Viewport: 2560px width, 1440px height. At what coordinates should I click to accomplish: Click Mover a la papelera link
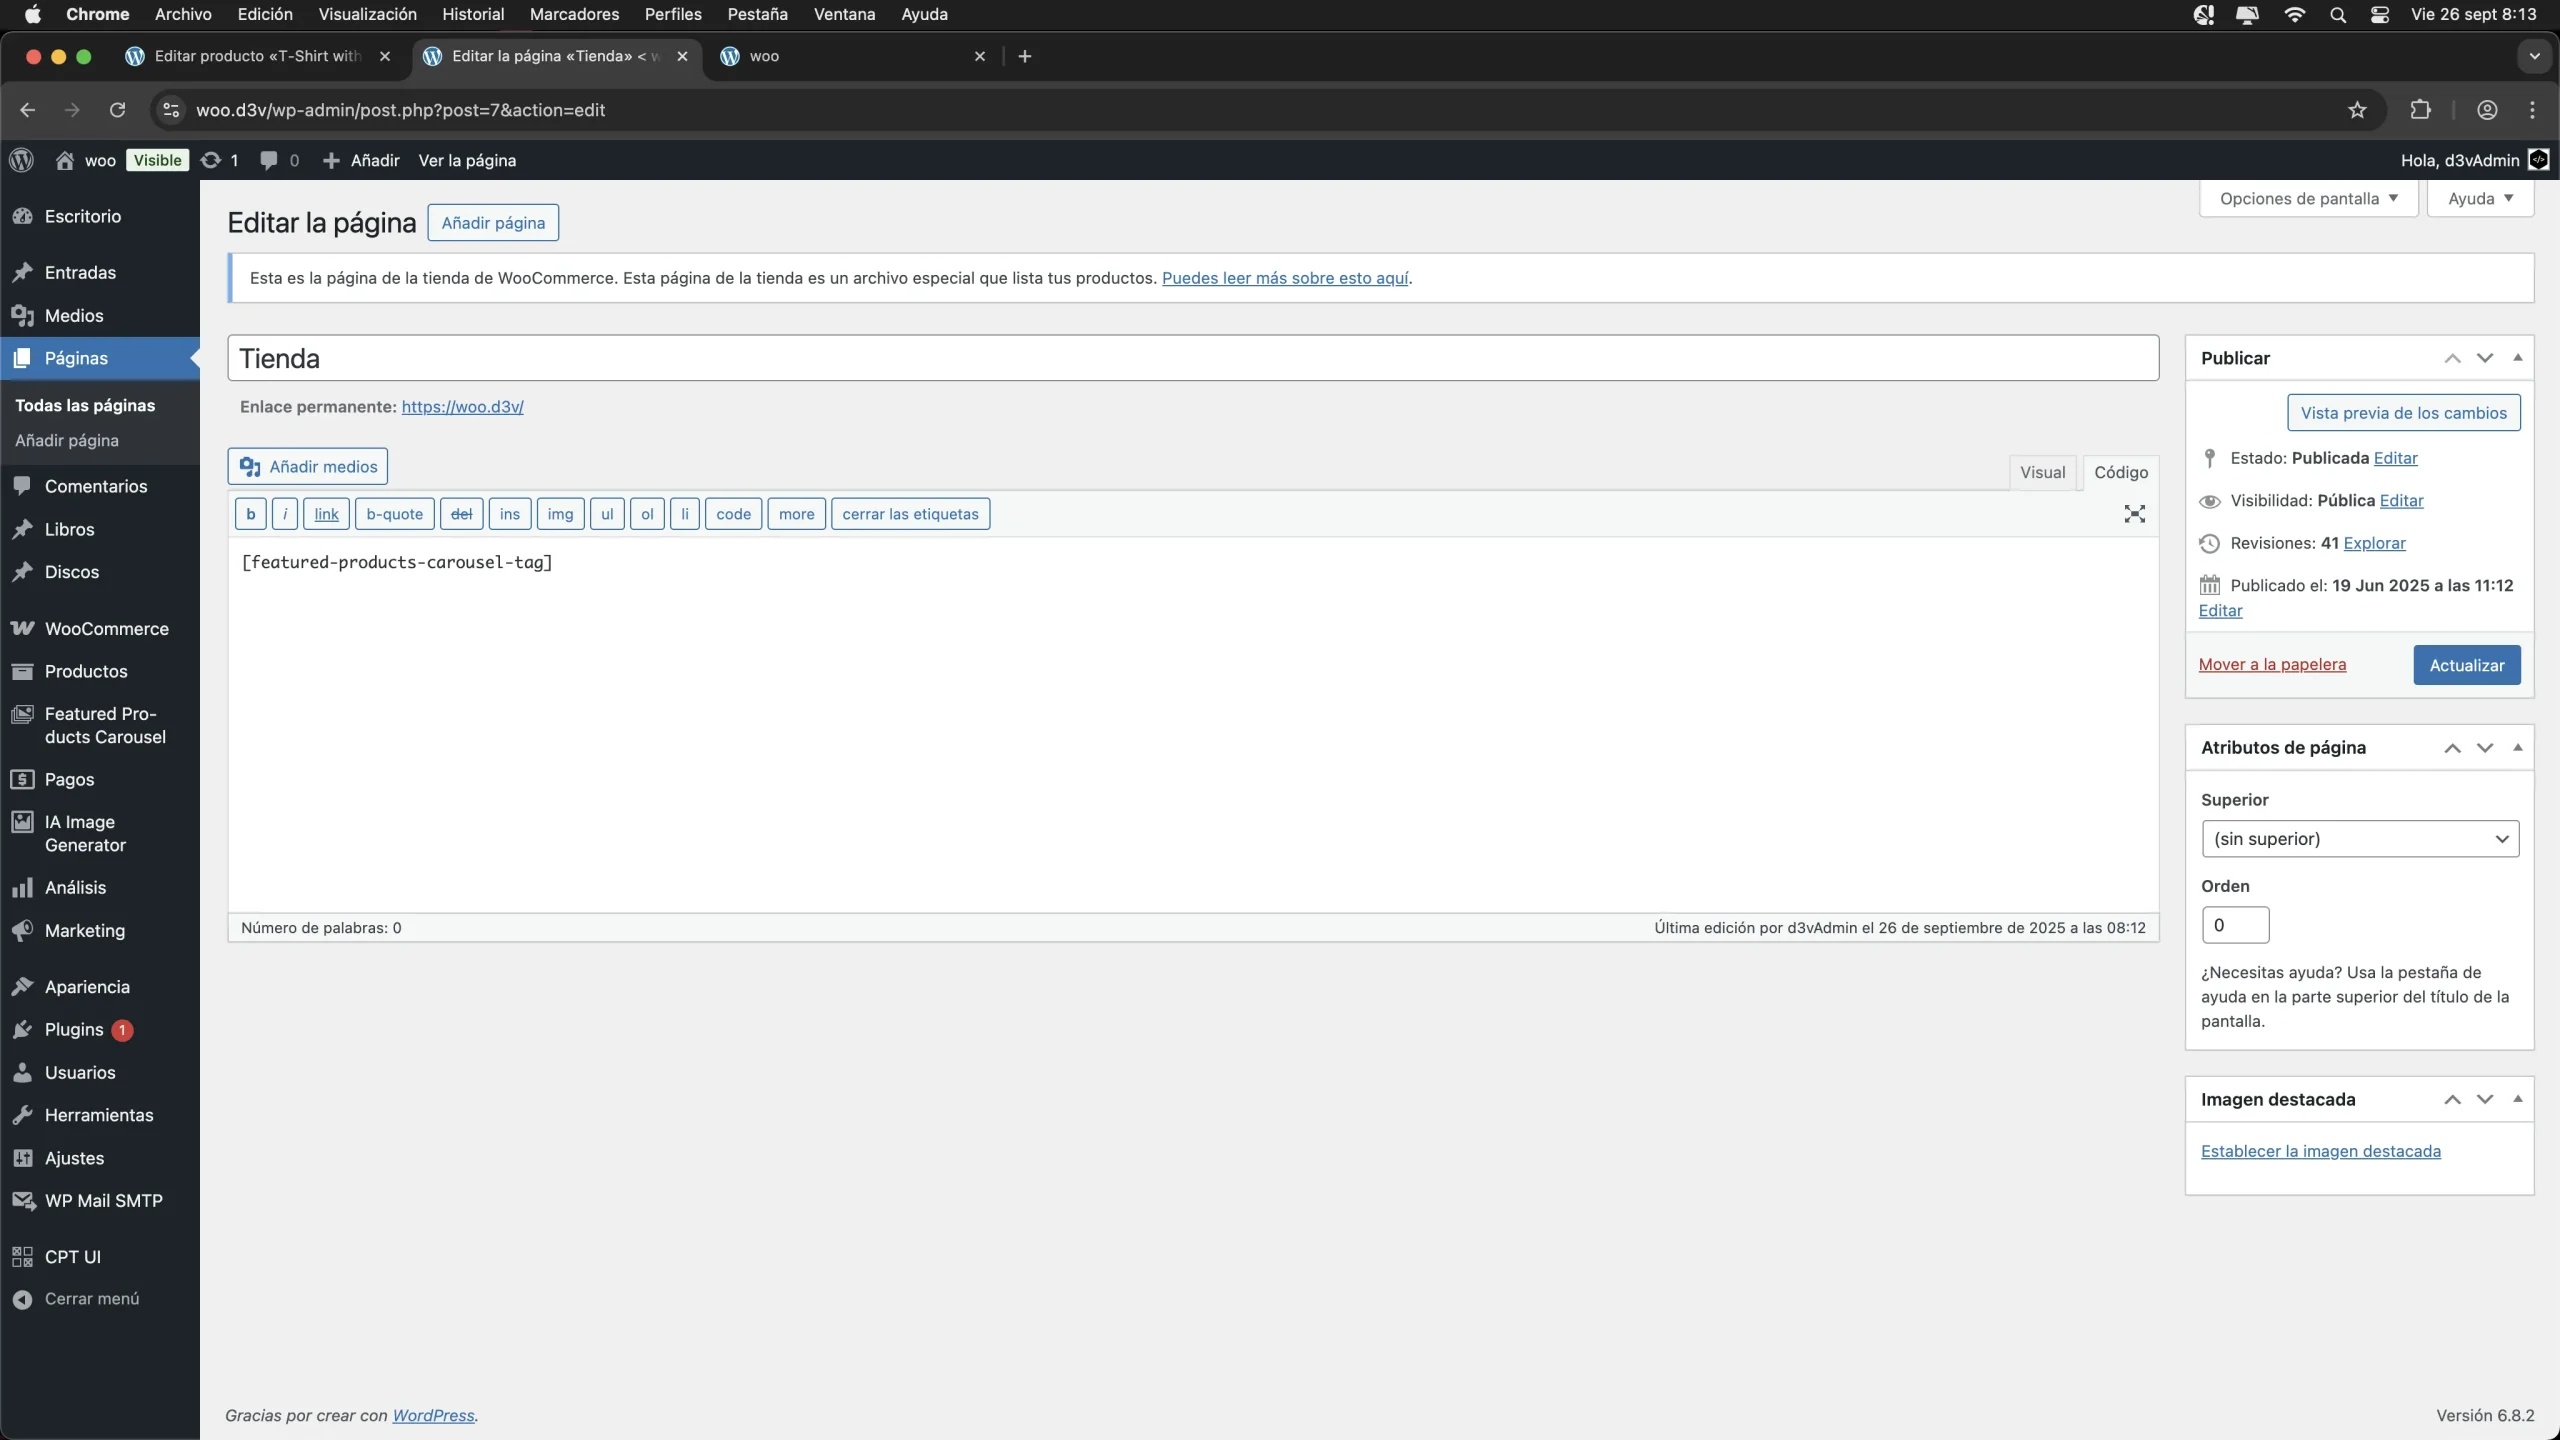[2272, 664]
